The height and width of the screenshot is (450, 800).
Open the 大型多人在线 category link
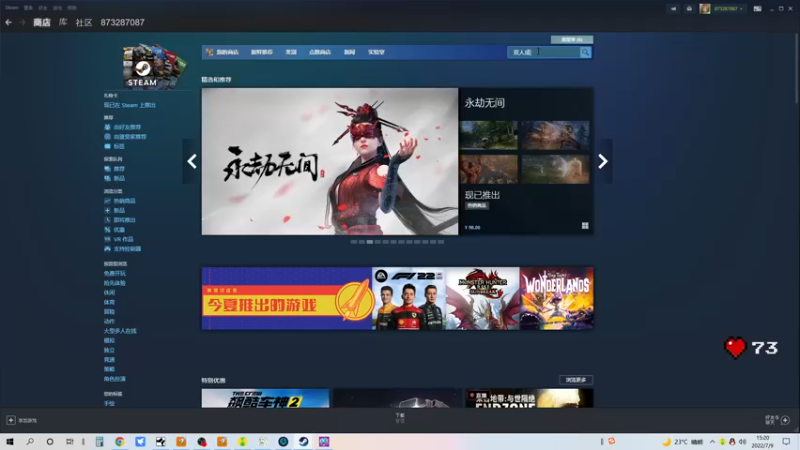point(120,331)
